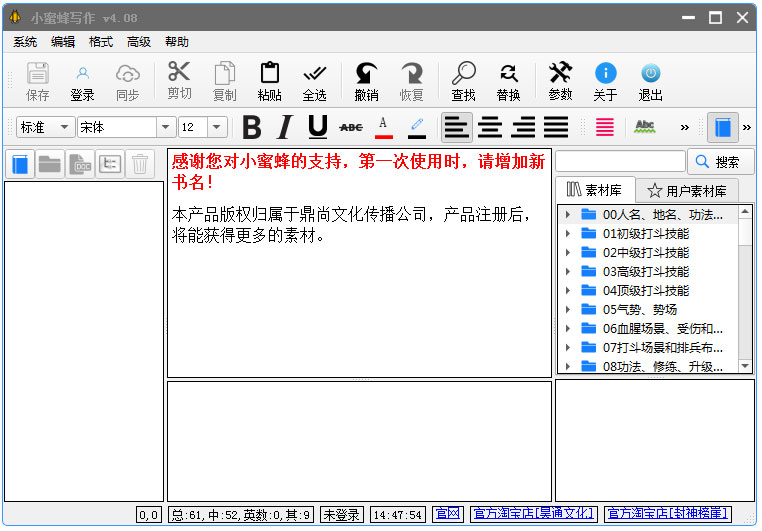
Task: Click the red font color button
Action: pos(384,127)
